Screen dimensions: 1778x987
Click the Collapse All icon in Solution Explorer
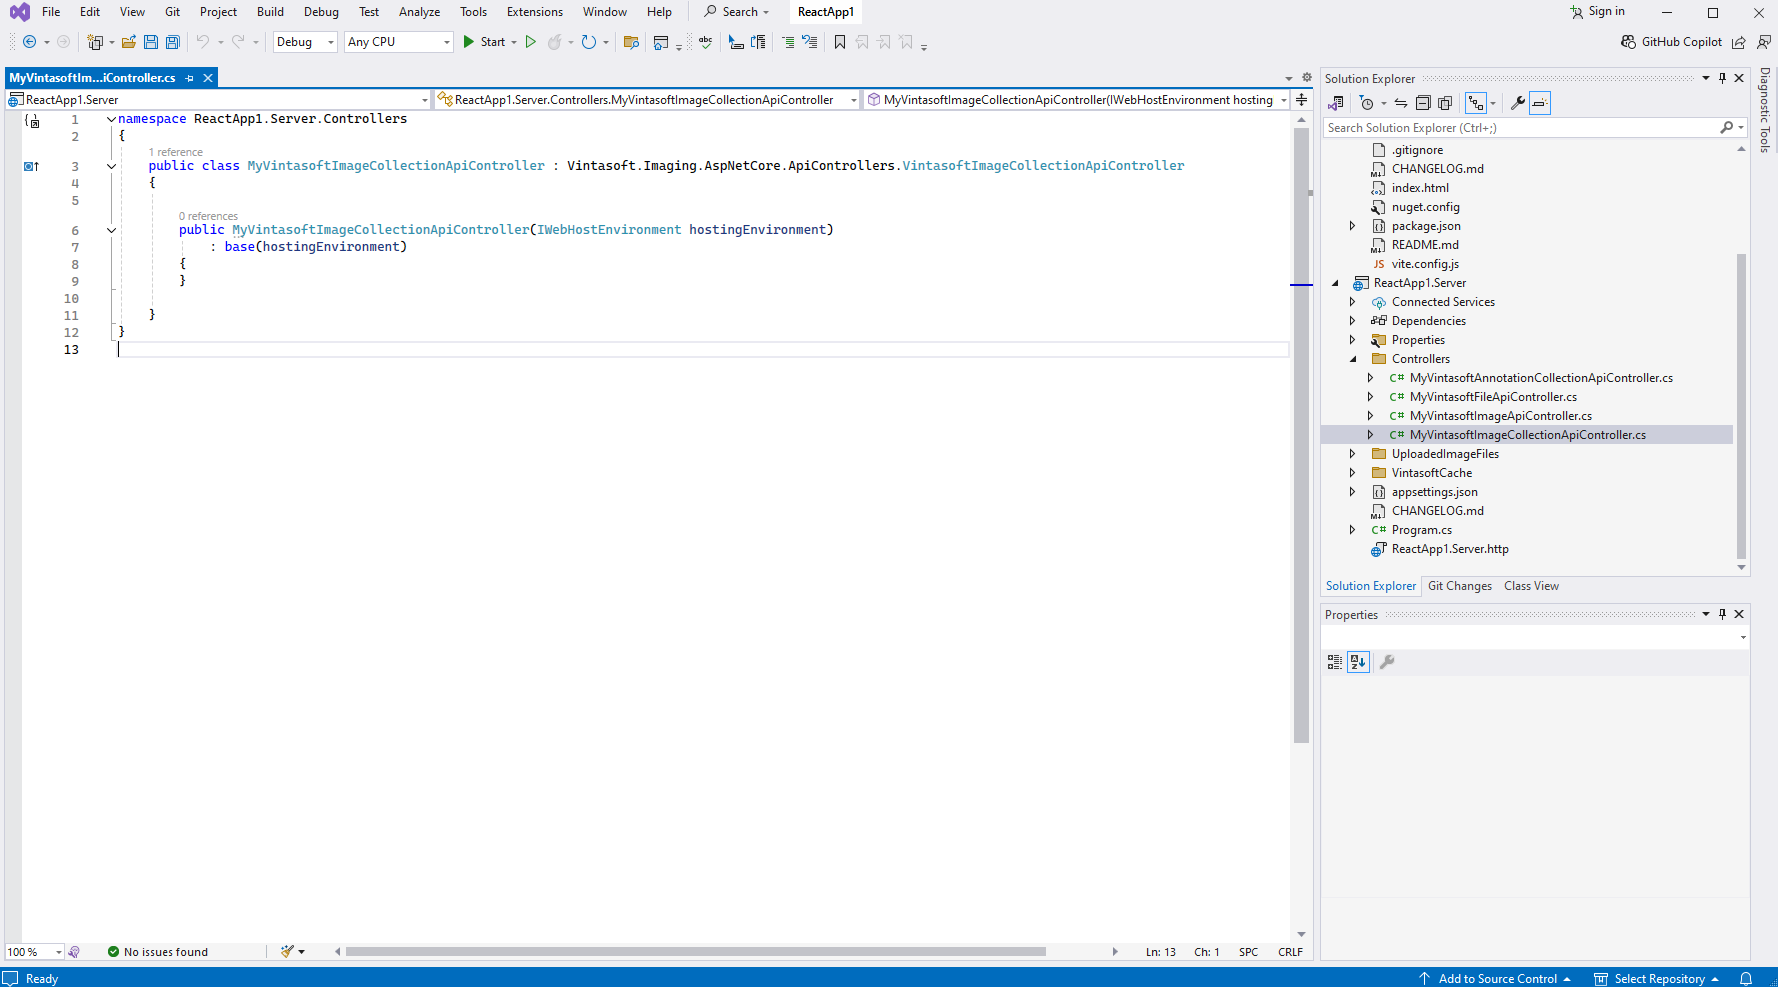(1423, 103)
